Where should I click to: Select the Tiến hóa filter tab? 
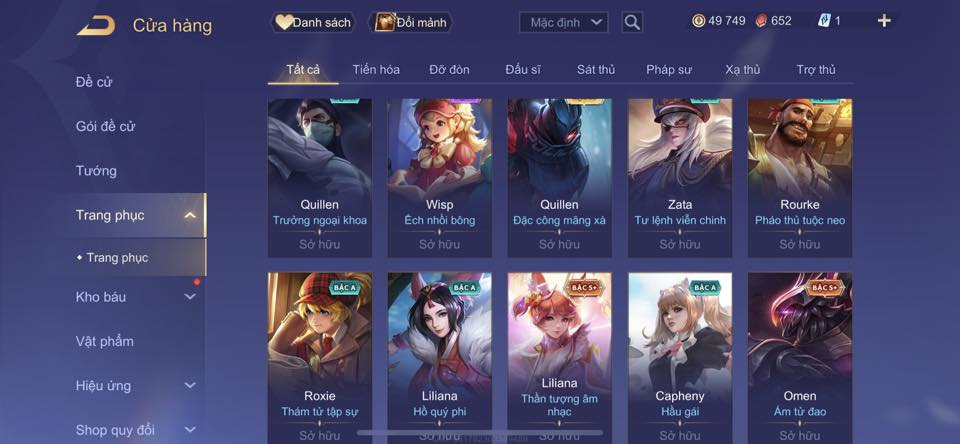376,70
